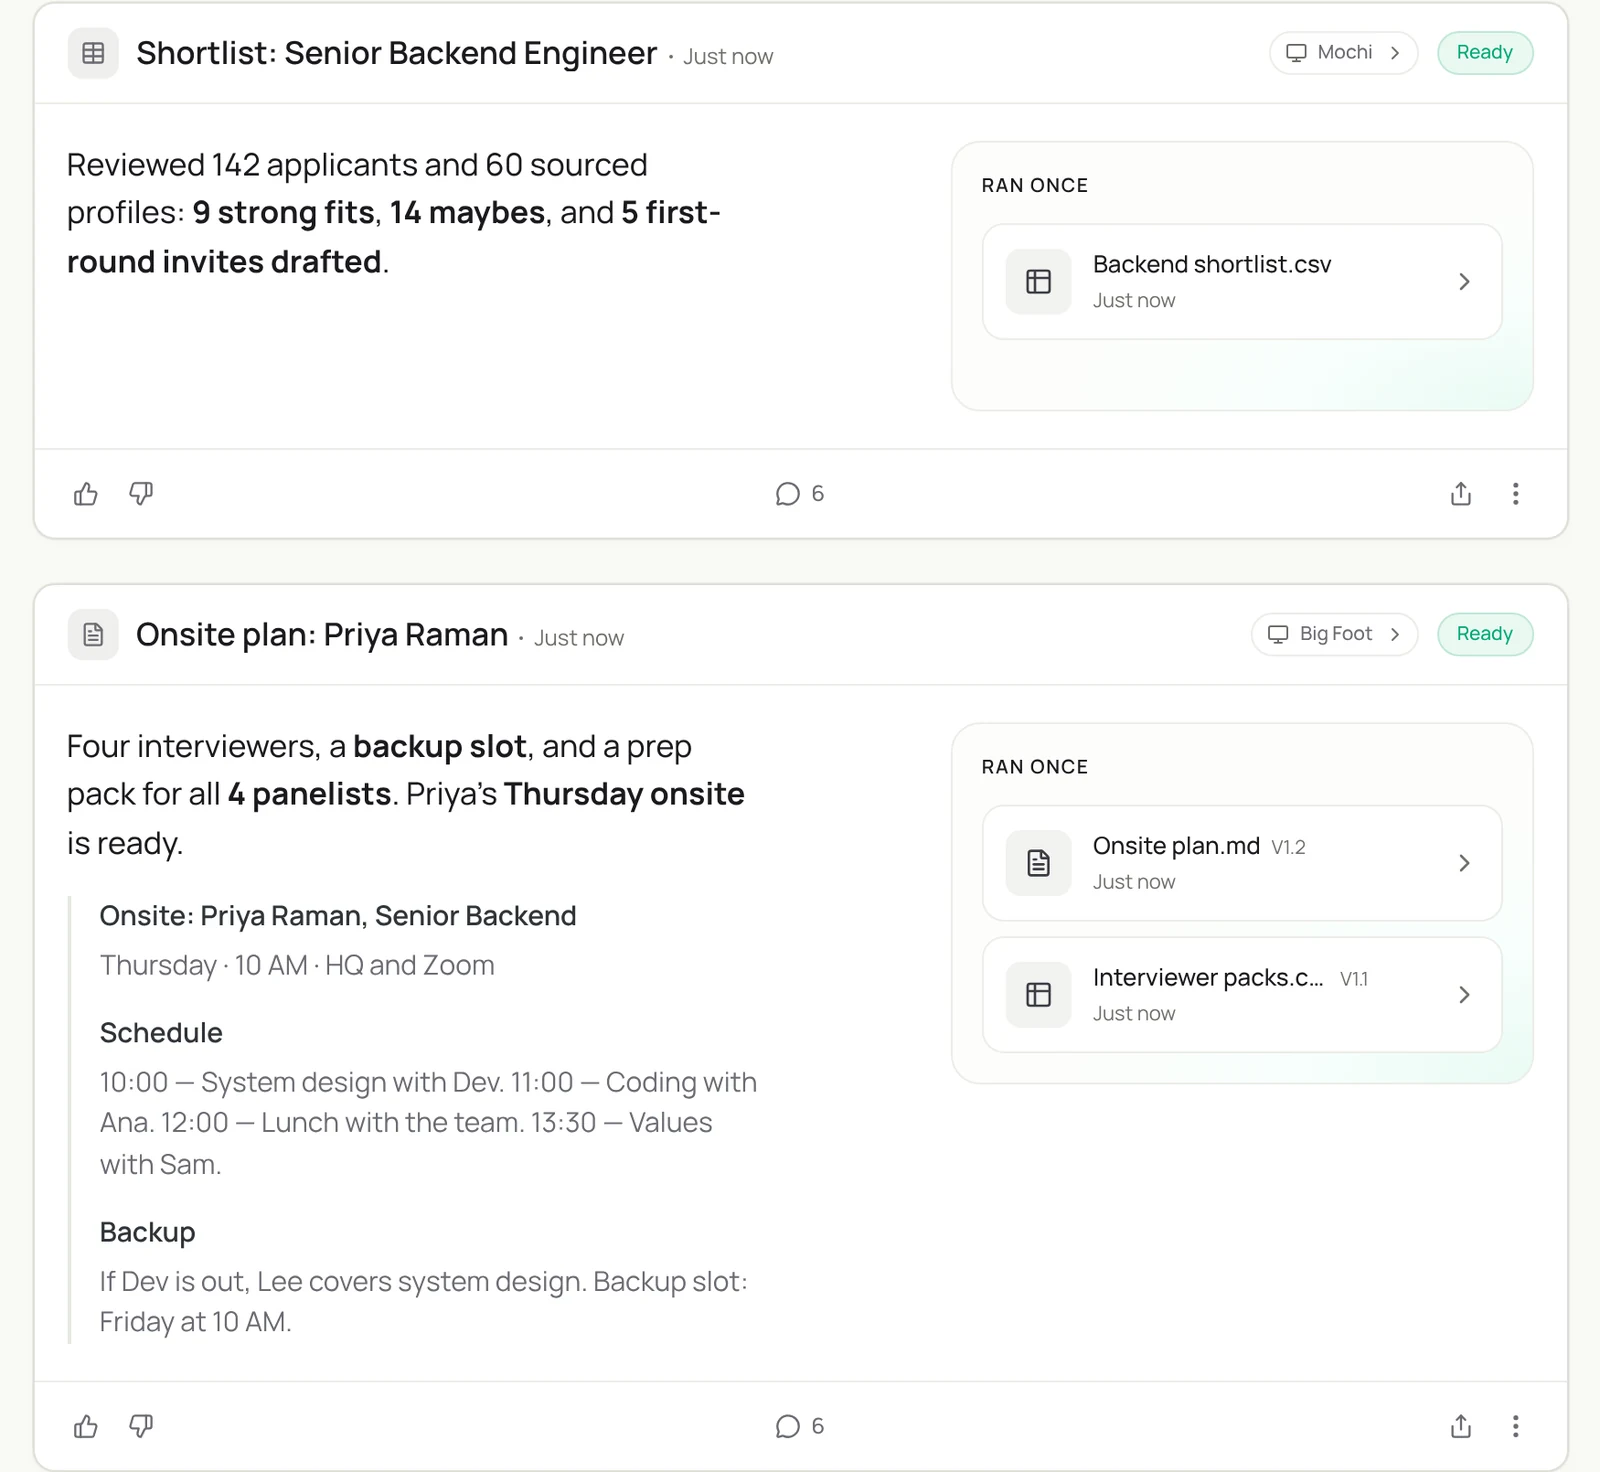Click the spreadsheet icon for Backend shortlist.csv

(x=1039, y=282)
